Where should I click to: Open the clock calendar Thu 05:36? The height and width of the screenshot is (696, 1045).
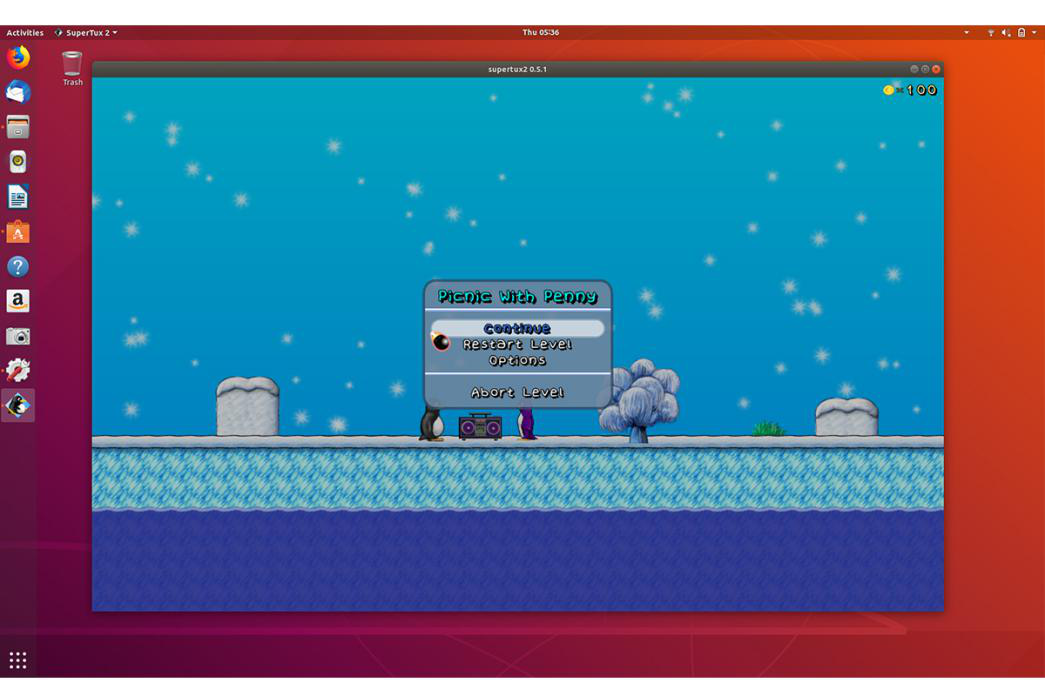coord(540,32)
